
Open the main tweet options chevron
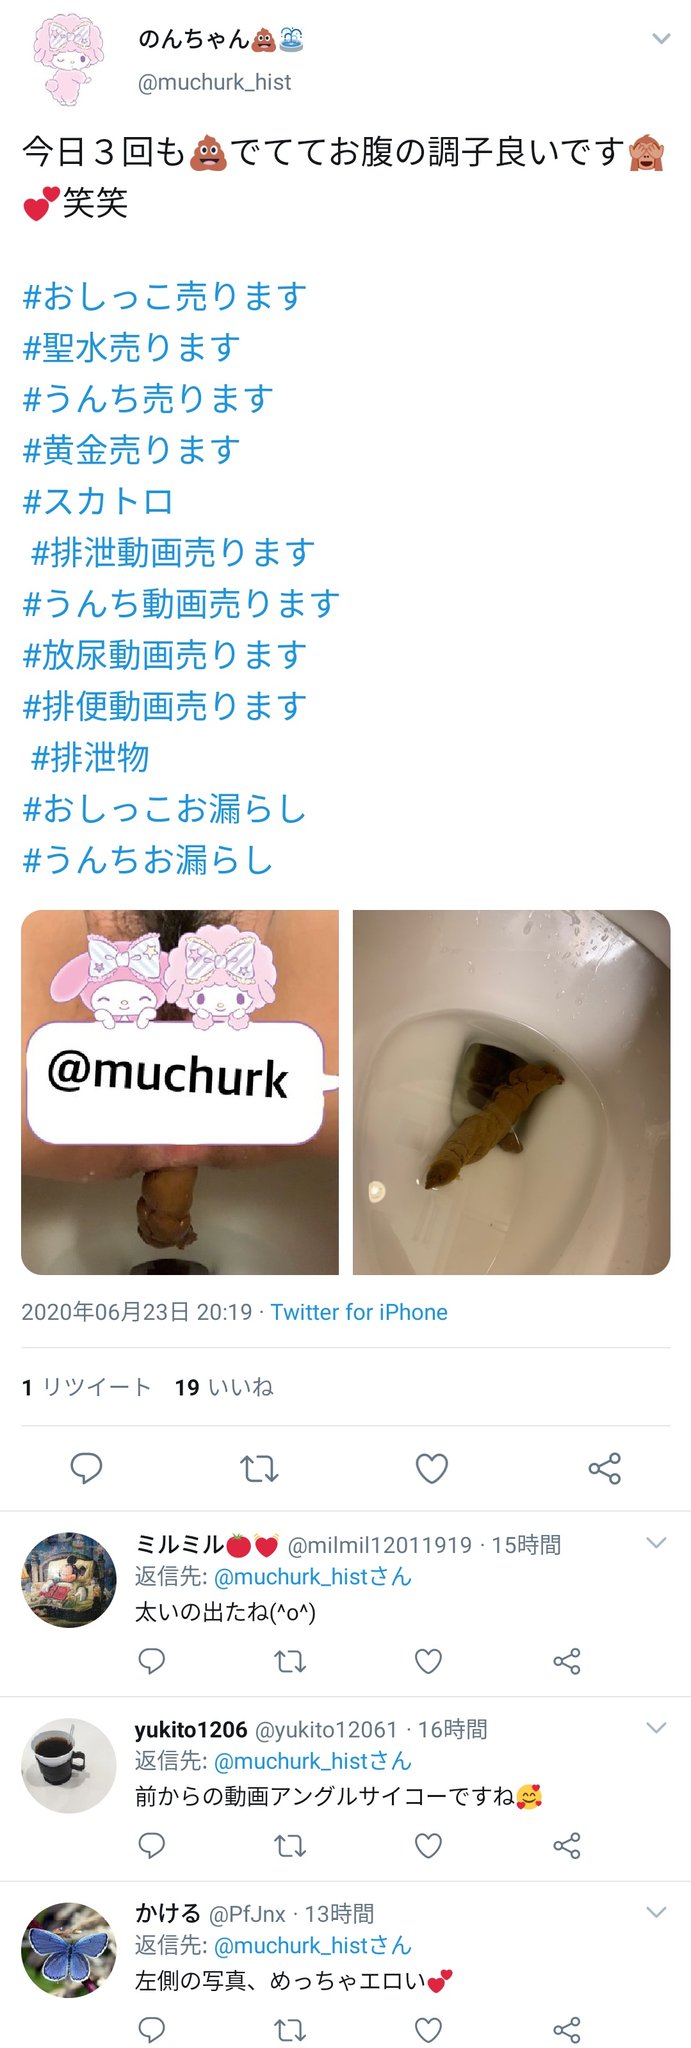coord(661,39)
